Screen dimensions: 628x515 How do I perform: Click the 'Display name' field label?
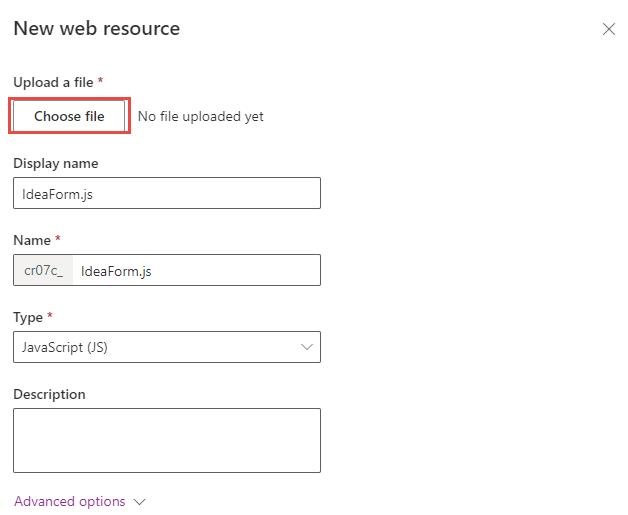tap(56, 163)
